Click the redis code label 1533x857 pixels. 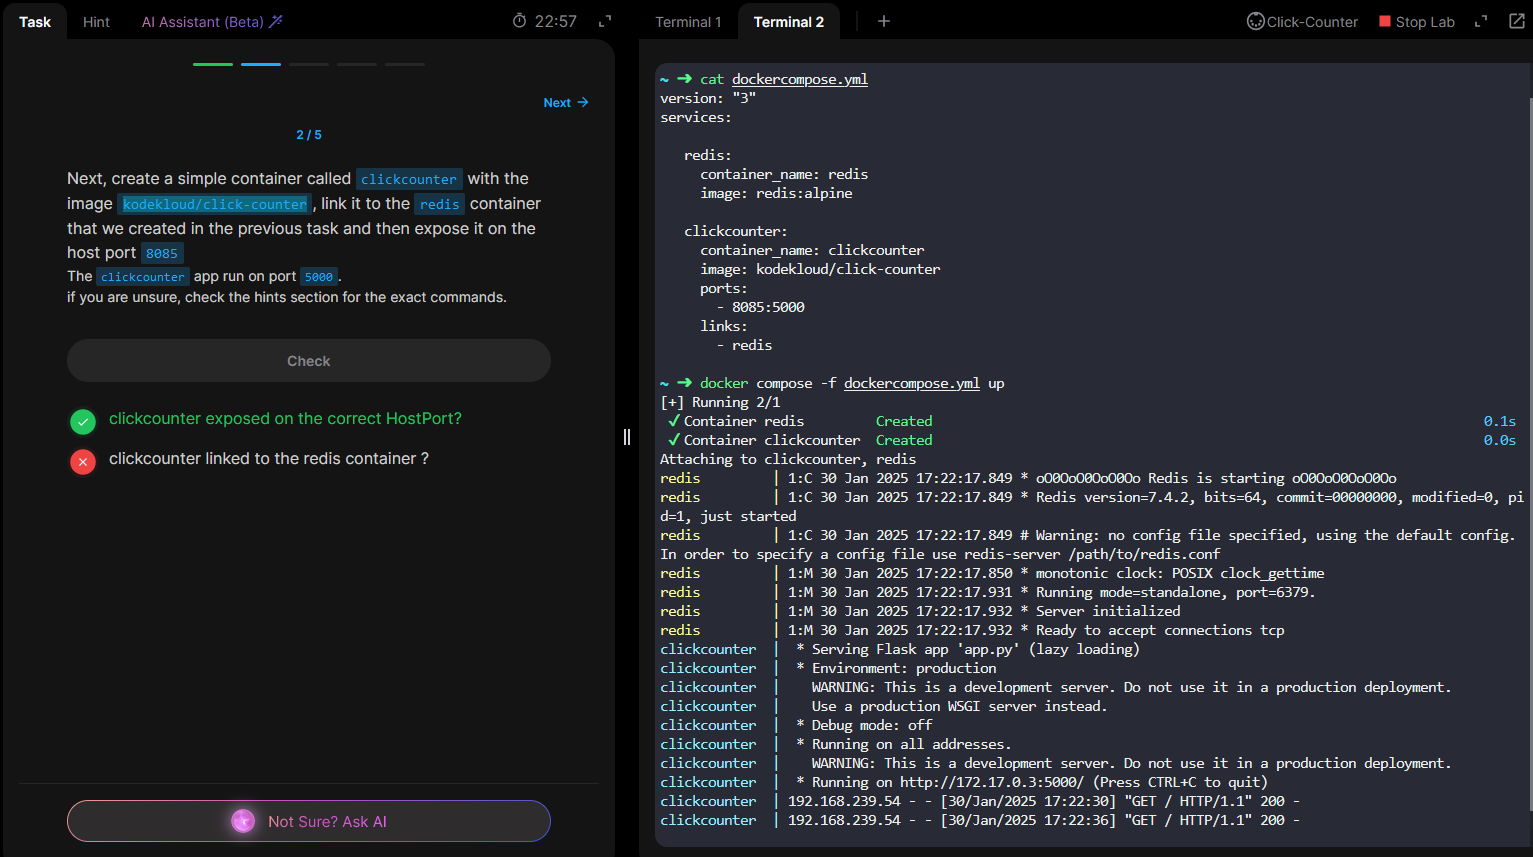[x=440, y=204]
